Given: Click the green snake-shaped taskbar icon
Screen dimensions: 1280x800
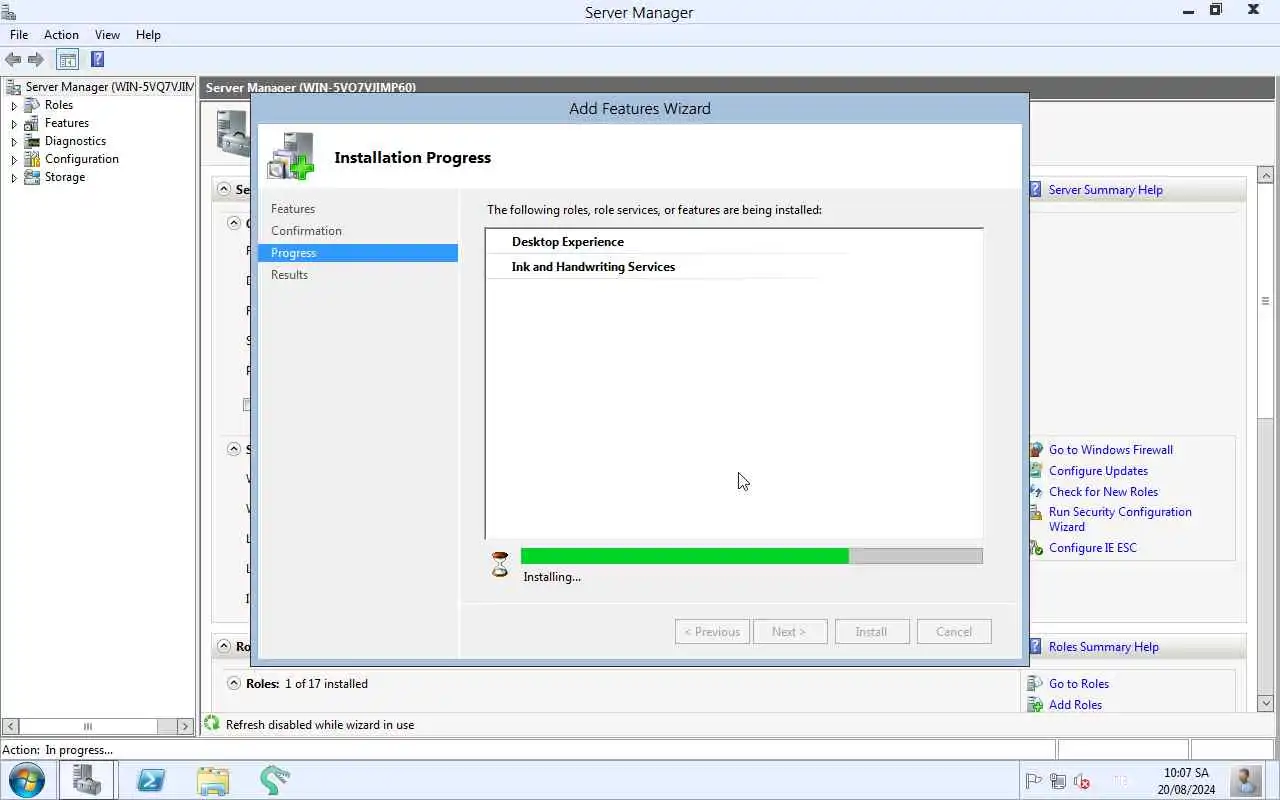Looking at the screenshot, I should coord(274,780).
